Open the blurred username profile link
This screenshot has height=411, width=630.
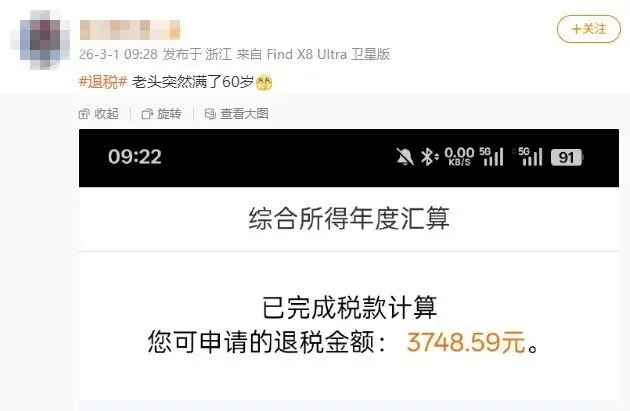click(x=130, y=30)
